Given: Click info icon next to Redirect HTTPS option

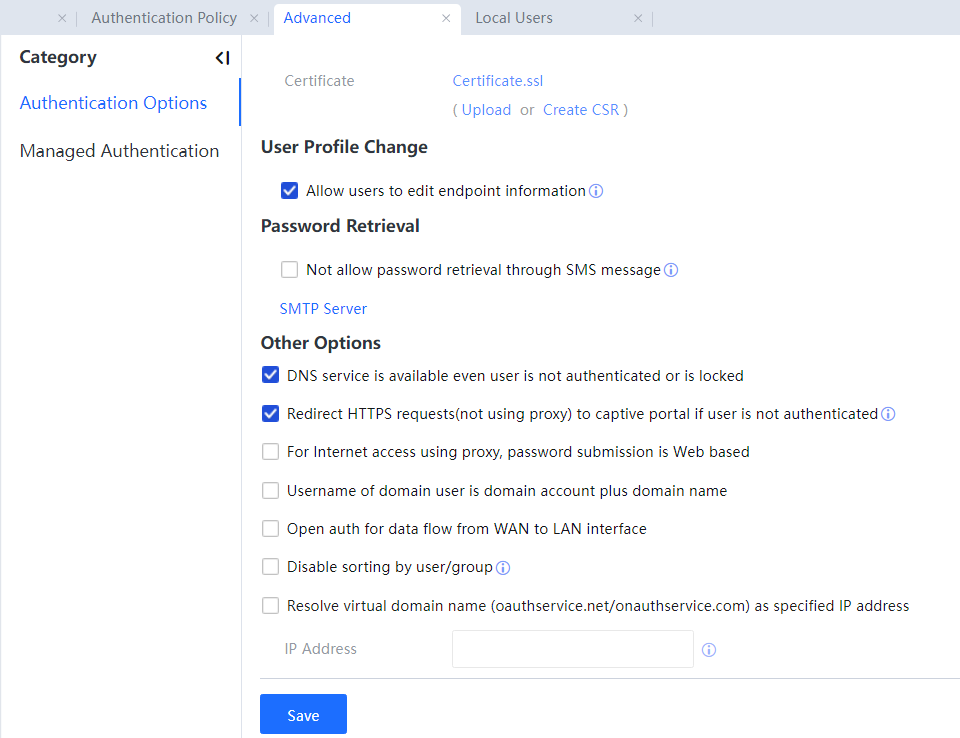Looking at the screenshot, I should pos(888,414).
